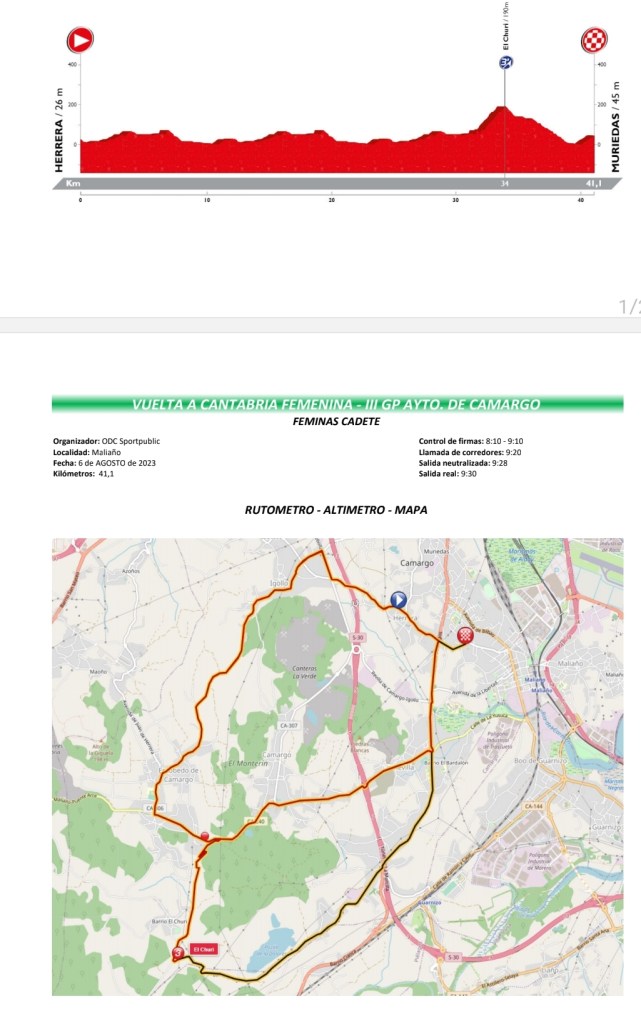Viewport: 641px width, 1024px height.
Task: Click the gray Km distance bar
Action: click(x=300, y=184)
